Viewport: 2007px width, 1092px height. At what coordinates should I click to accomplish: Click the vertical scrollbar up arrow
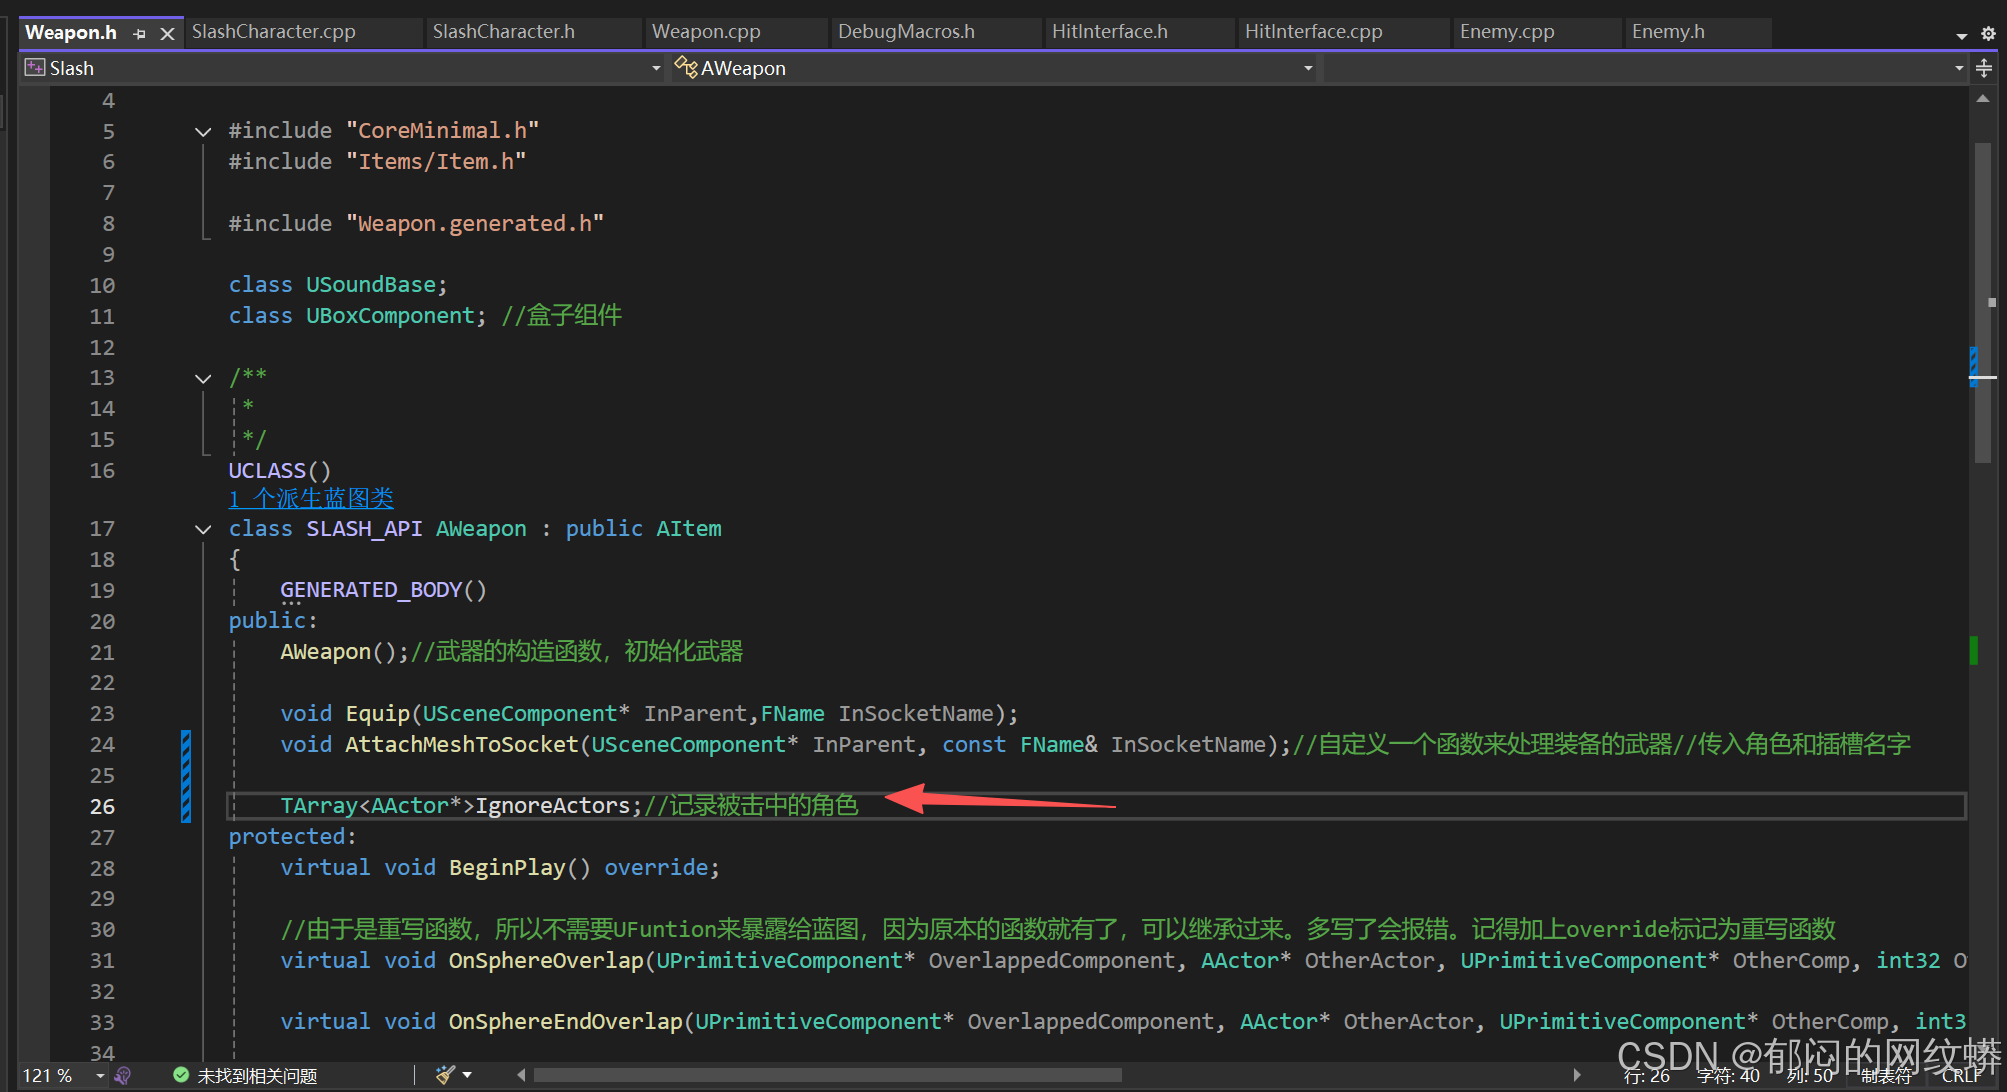[x=1983, y=99]
